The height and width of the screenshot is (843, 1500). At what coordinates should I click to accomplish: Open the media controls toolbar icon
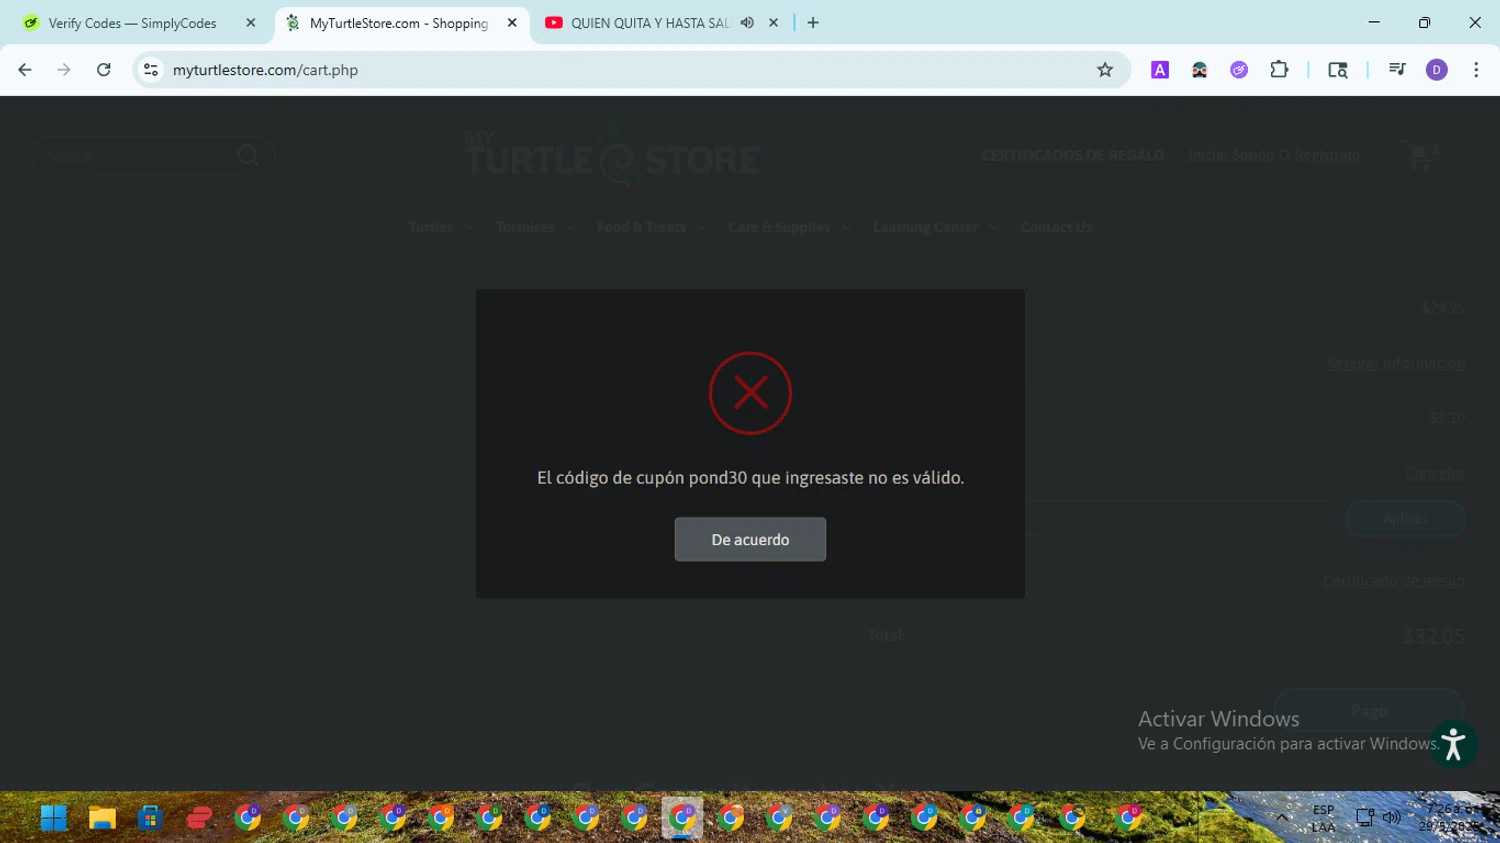(1397, 70)
